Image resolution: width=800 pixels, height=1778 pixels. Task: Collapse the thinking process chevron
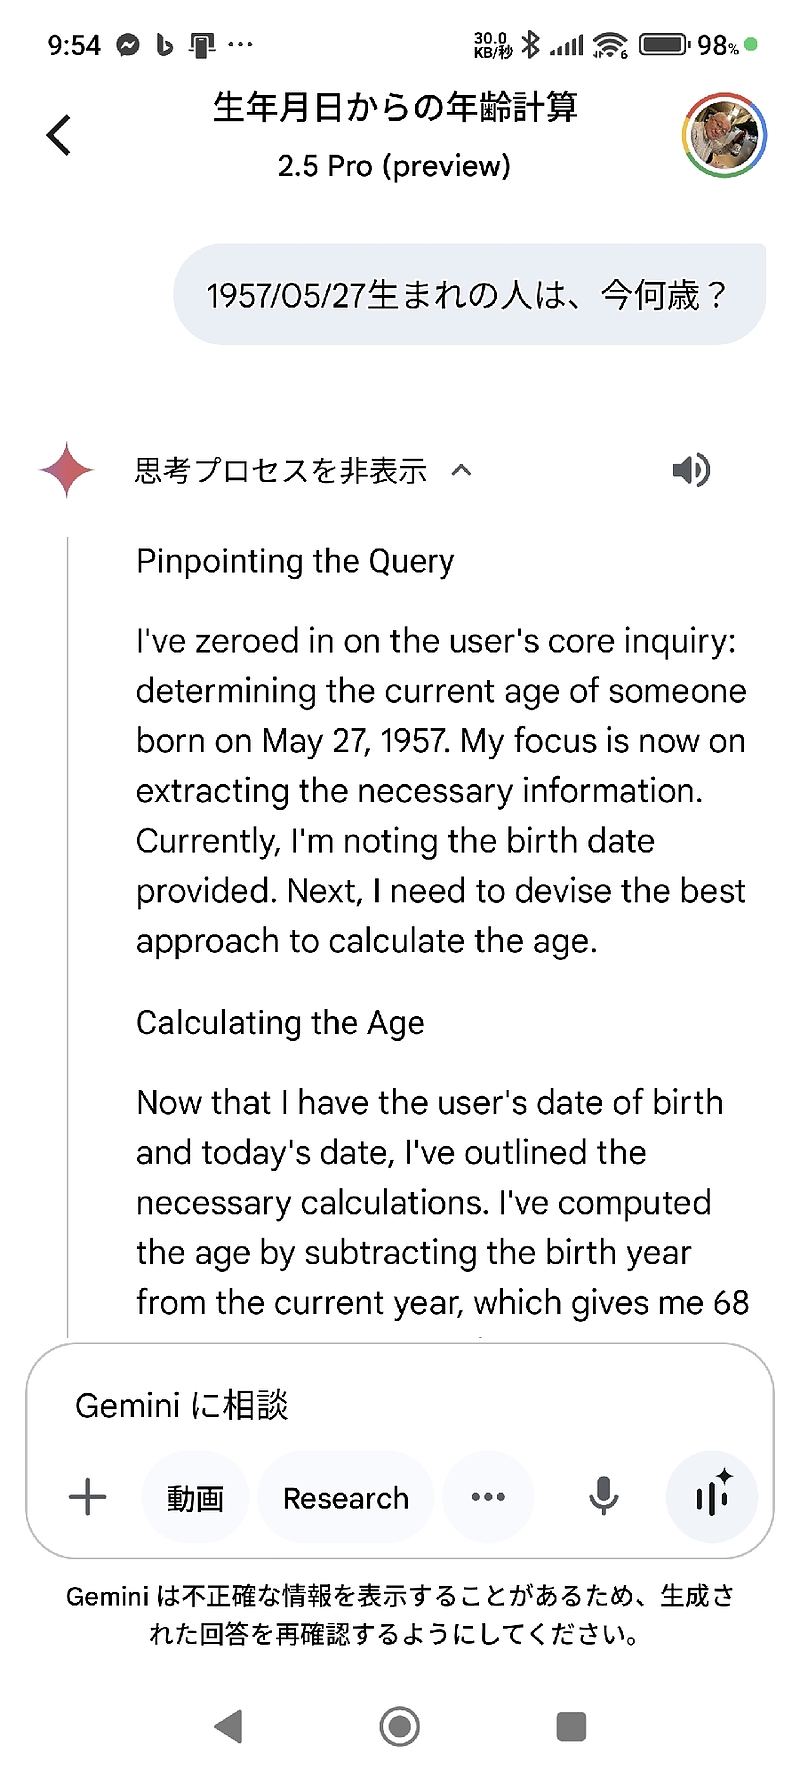pos(461,470)
